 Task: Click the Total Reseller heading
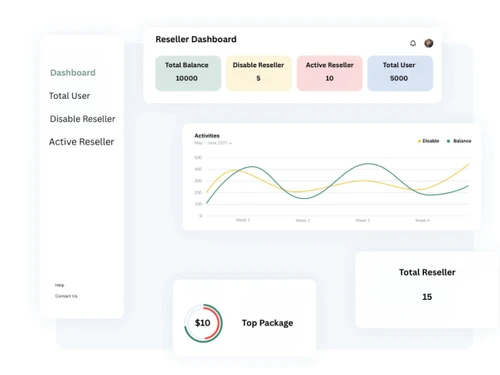pyautogui.click(x=427, y=272)
